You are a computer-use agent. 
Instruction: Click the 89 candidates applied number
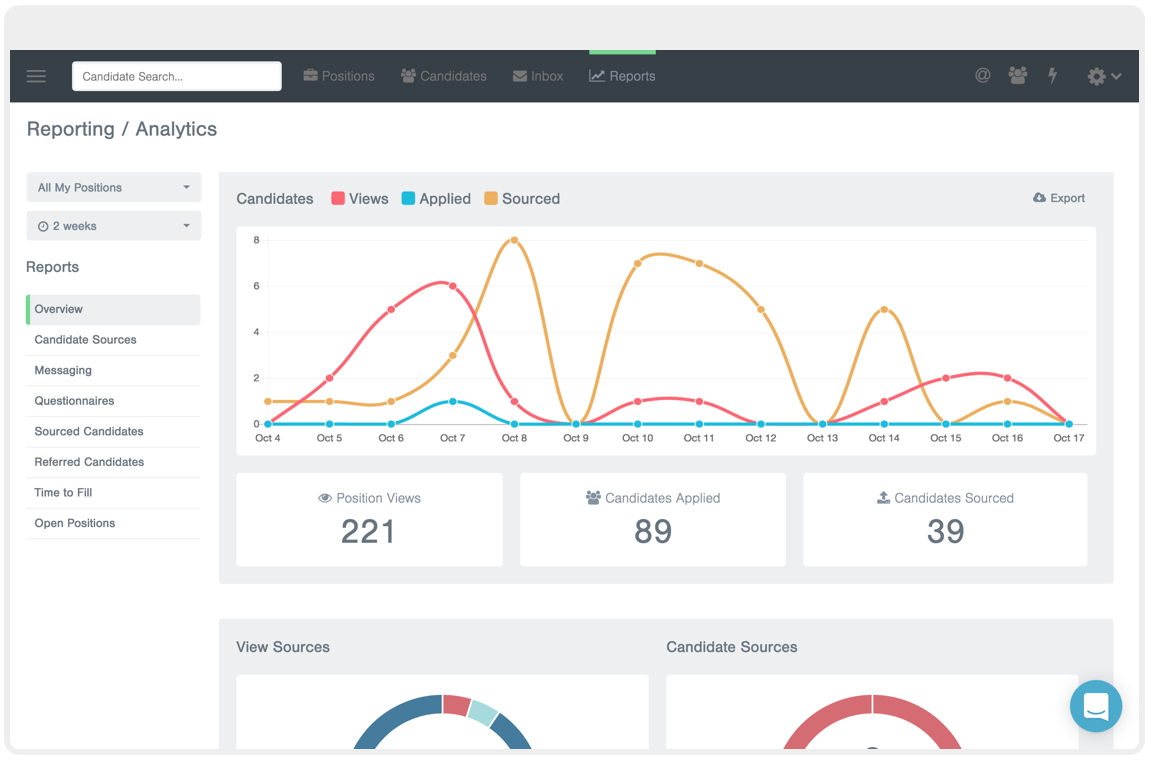point(653,531)
